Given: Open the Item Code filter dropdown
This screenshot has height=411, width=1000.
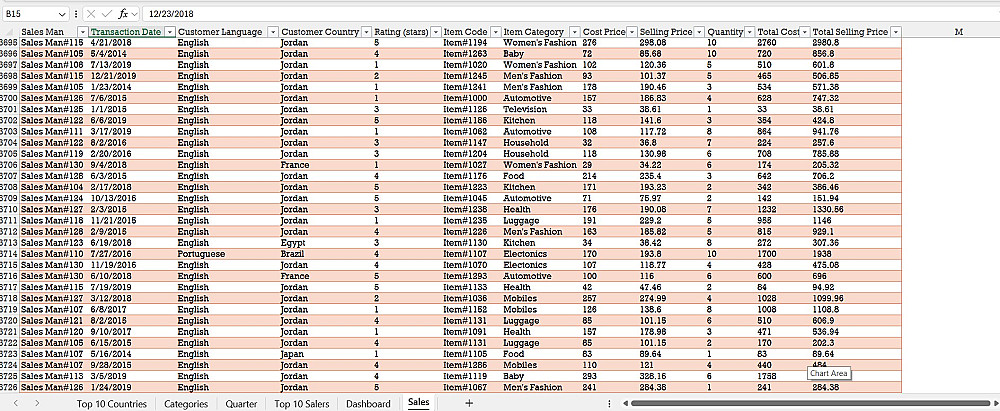Looking at the screenshot, I should pos(496,32).
